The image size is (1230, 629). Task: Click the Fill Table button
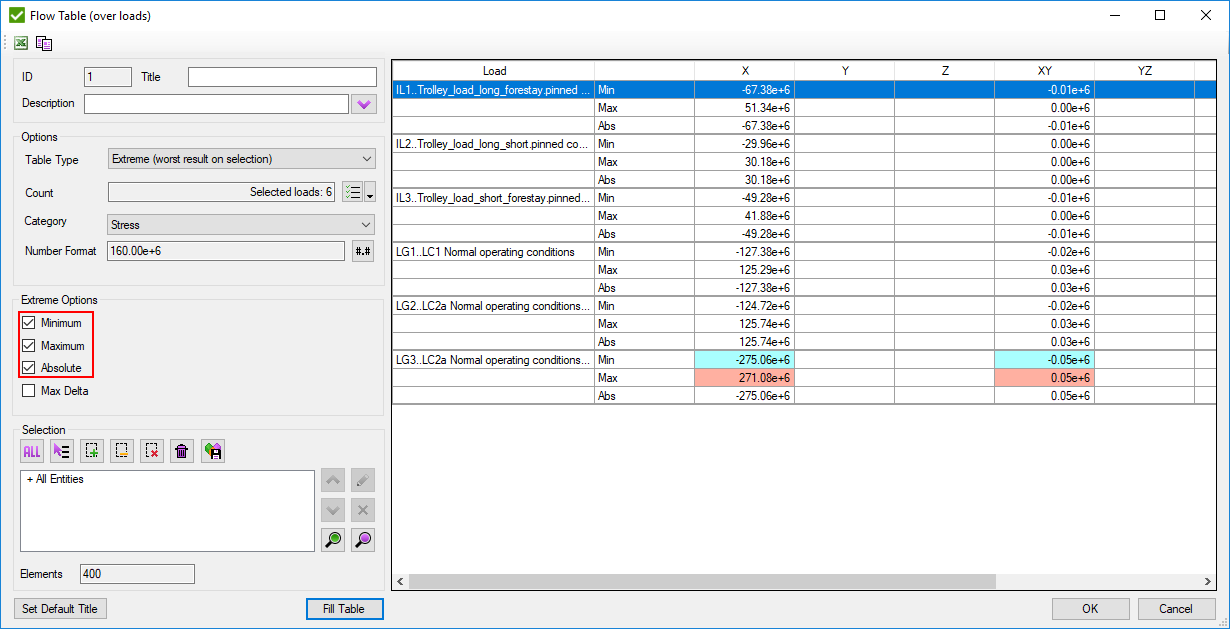point(345,609)
